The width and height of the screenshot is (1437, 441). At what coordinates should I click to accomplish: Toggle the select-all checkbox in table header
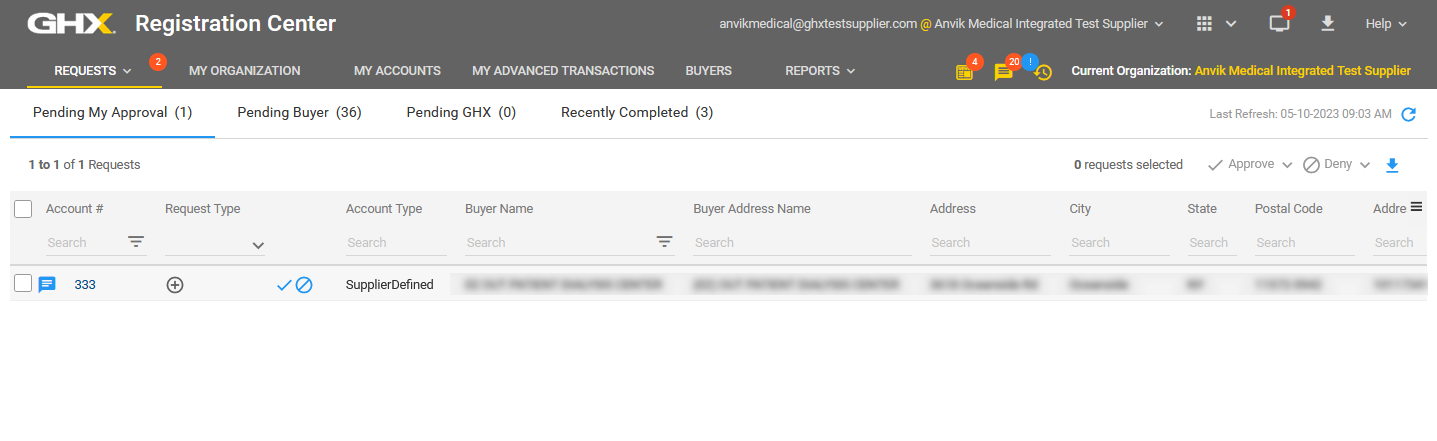pos(24,209)
